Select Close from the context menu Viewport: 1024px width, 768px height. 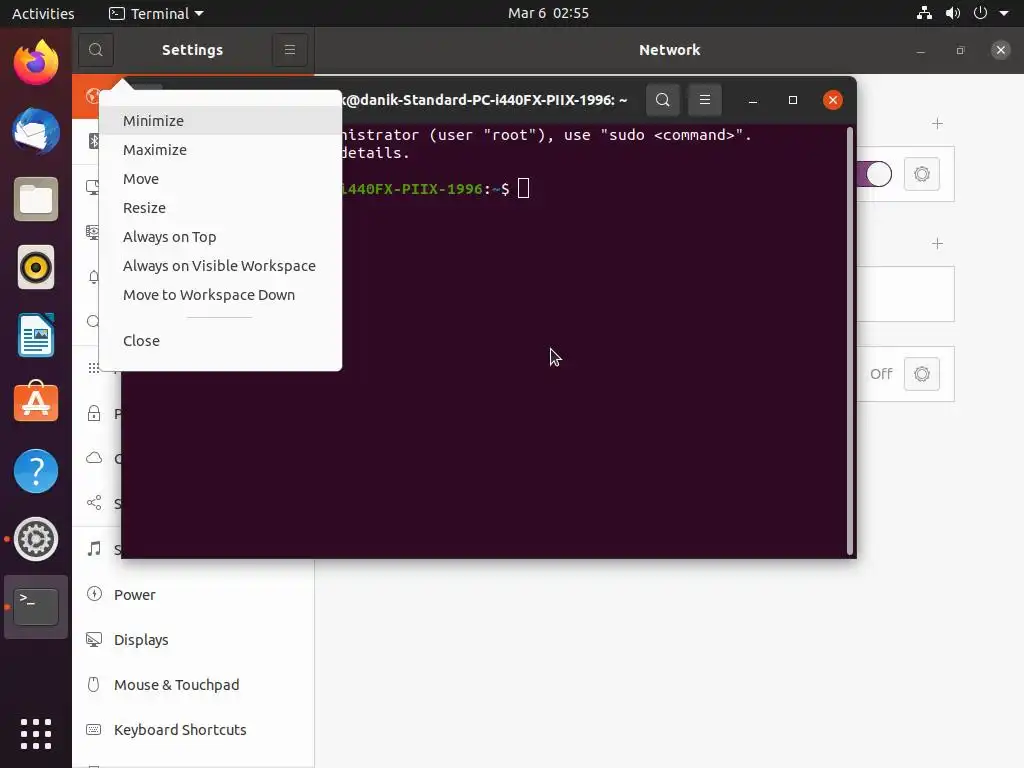pyautogui.click(x=220, y=340)
